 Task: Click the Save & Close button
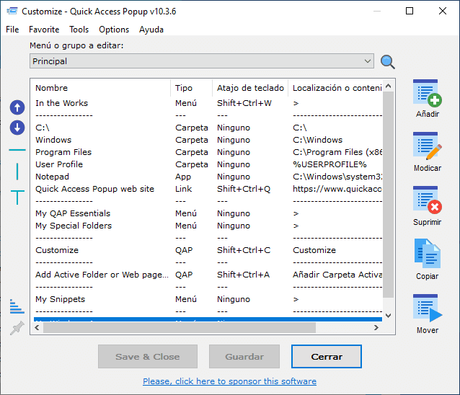point(148,357)
